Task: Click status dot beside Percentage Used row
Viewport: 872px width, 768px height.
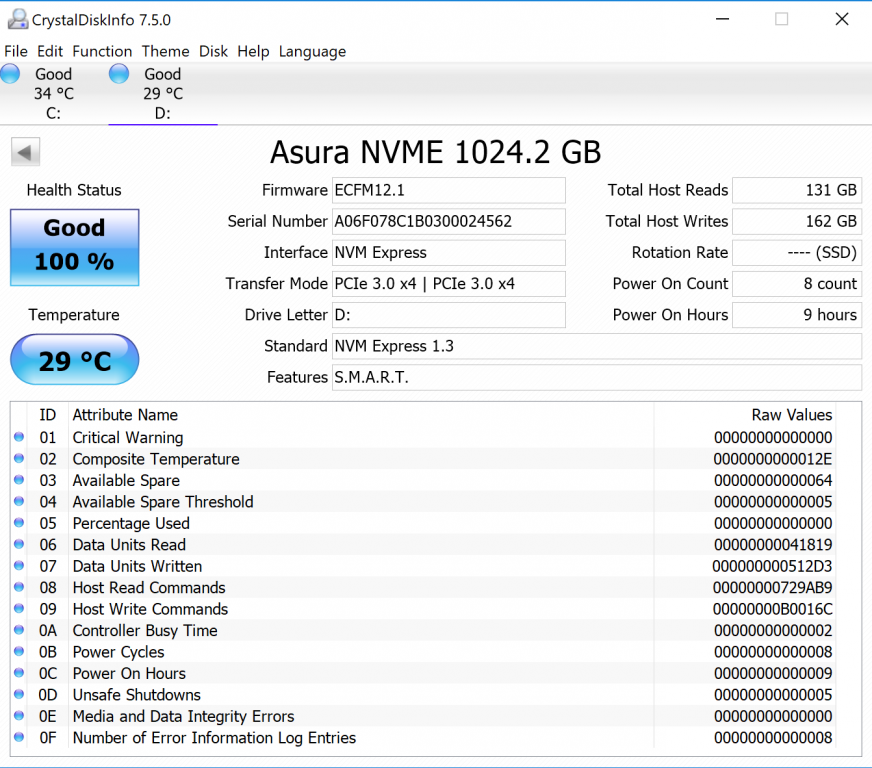Action: click(19, 523)
